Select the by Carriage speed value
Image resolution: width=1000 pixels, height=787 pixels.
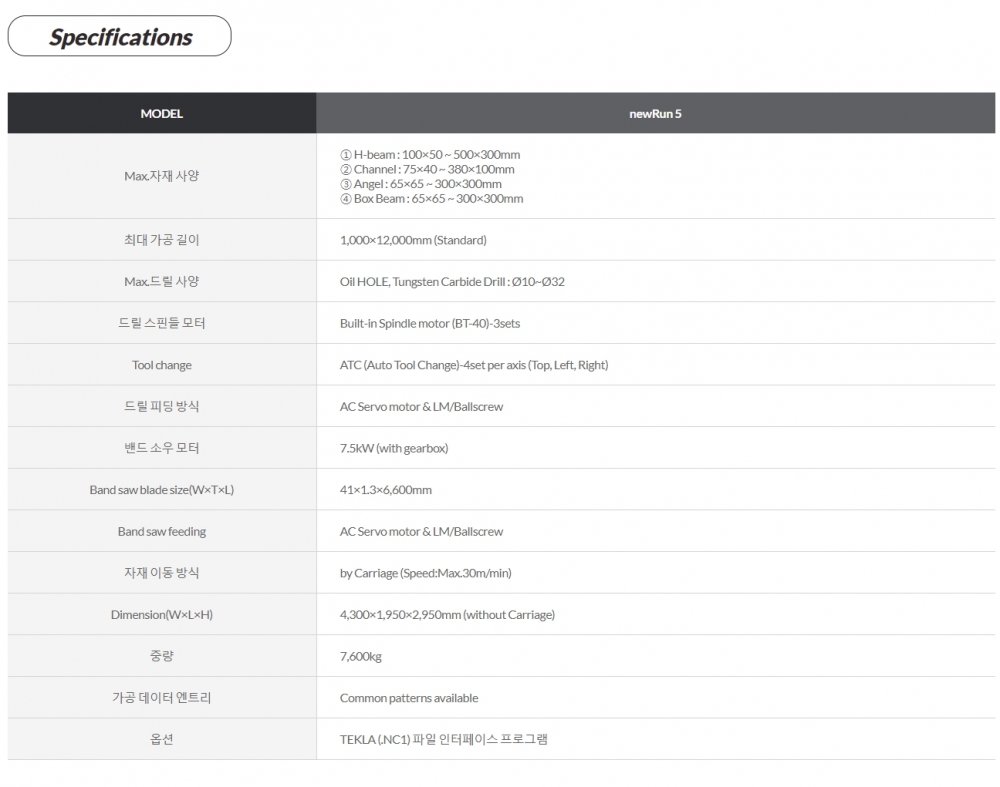[x=426, y=573]
